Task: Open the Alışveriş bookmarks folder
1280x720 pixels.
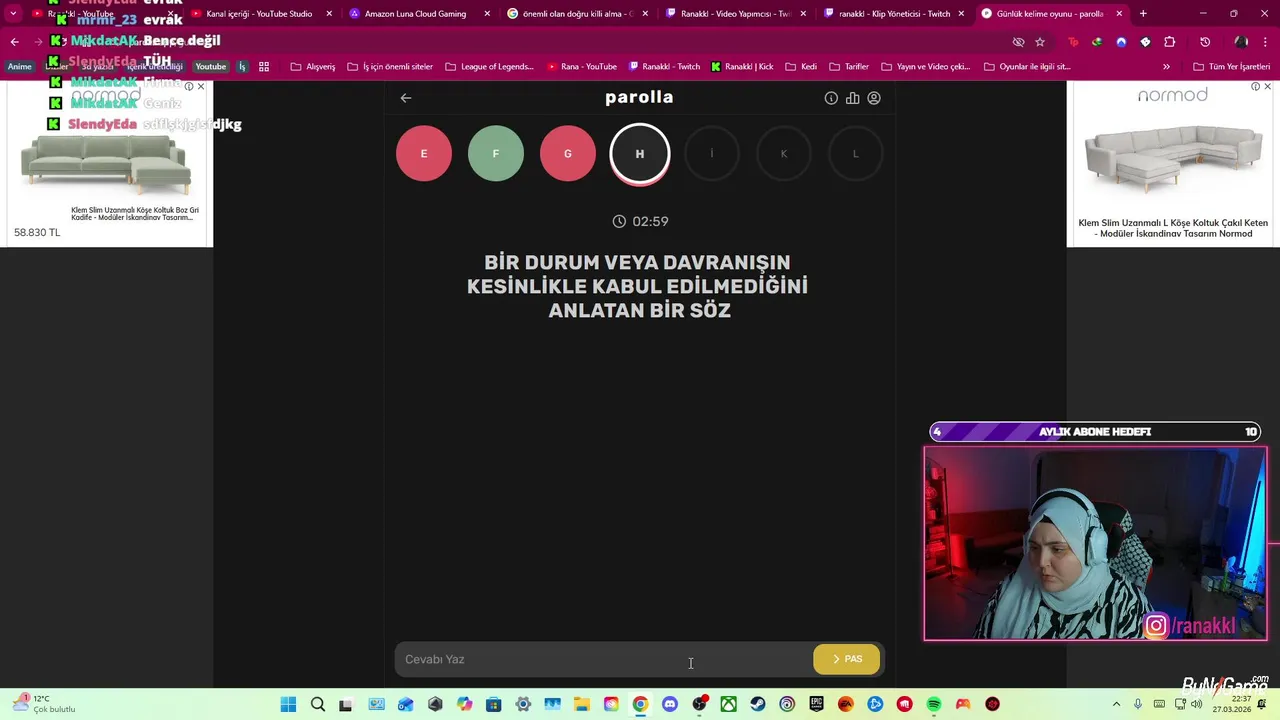Action: pos(313,67)
